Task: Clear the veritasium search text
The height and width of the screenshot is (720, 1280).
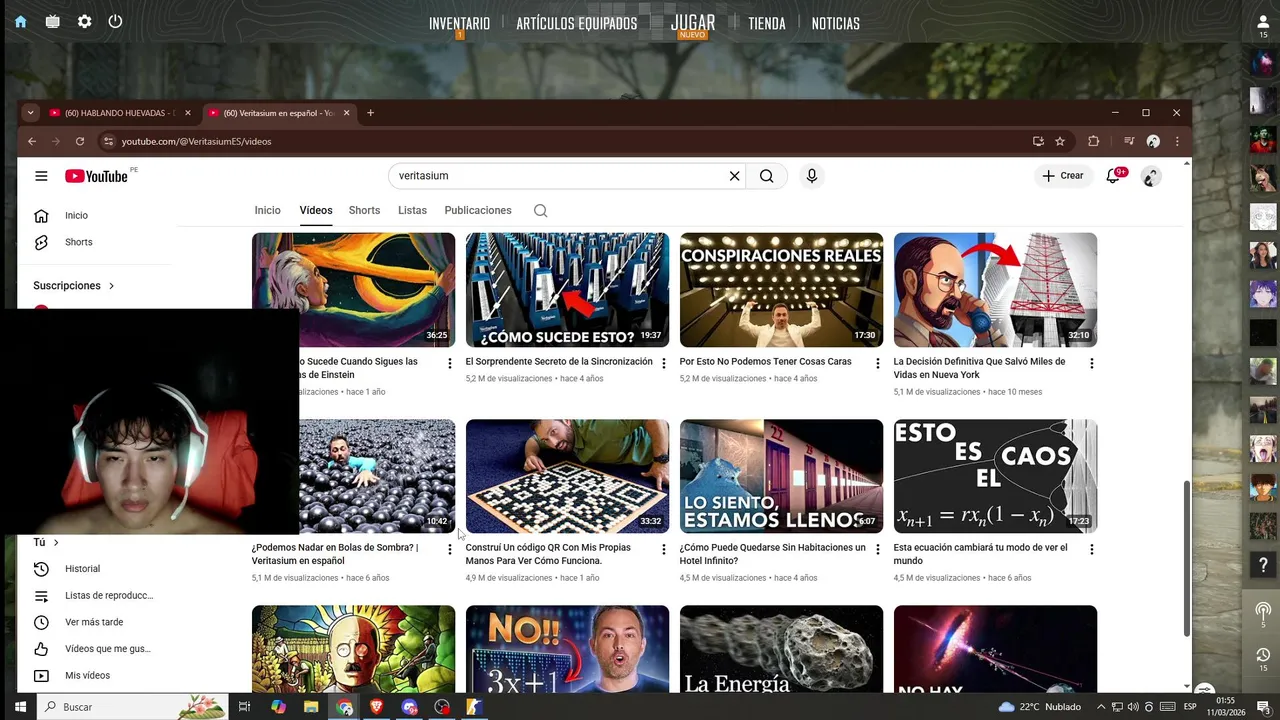Action: (x=734, y=176)
